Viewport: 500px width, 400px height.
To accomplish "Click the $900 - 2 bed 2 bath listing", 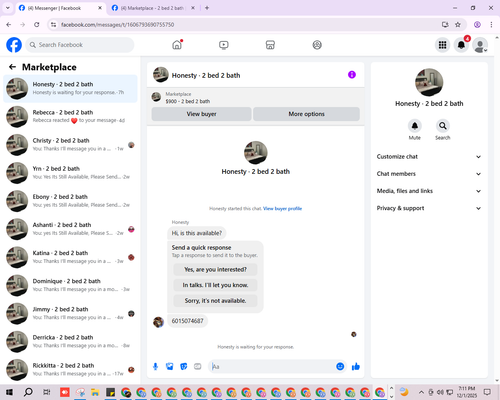I will [188, 101].
